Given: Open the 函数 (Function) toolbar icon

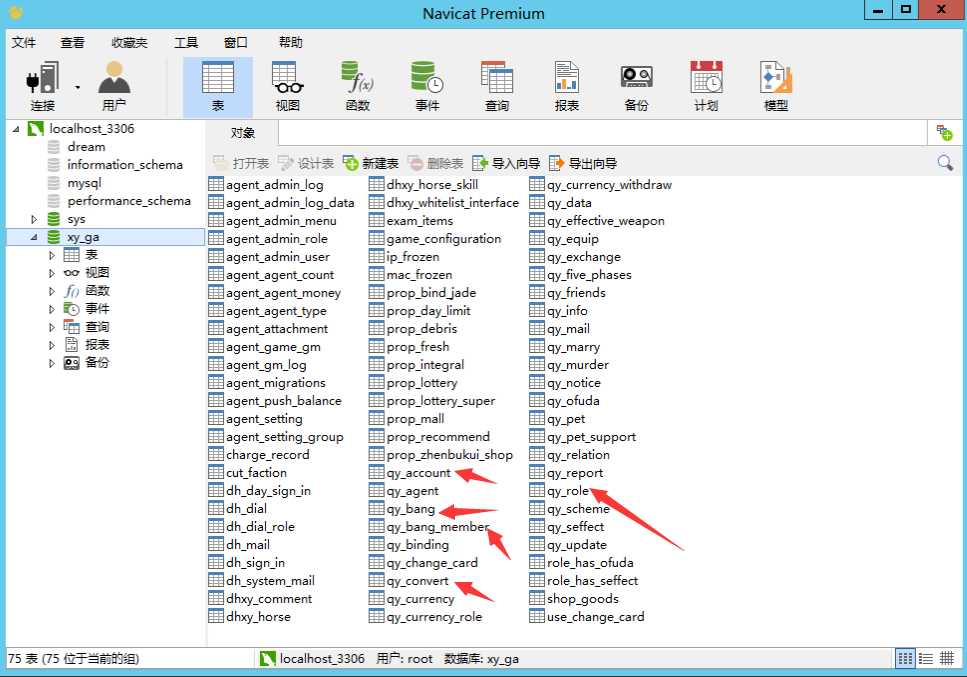Looking at the screenshot, I should click(357, 86).
